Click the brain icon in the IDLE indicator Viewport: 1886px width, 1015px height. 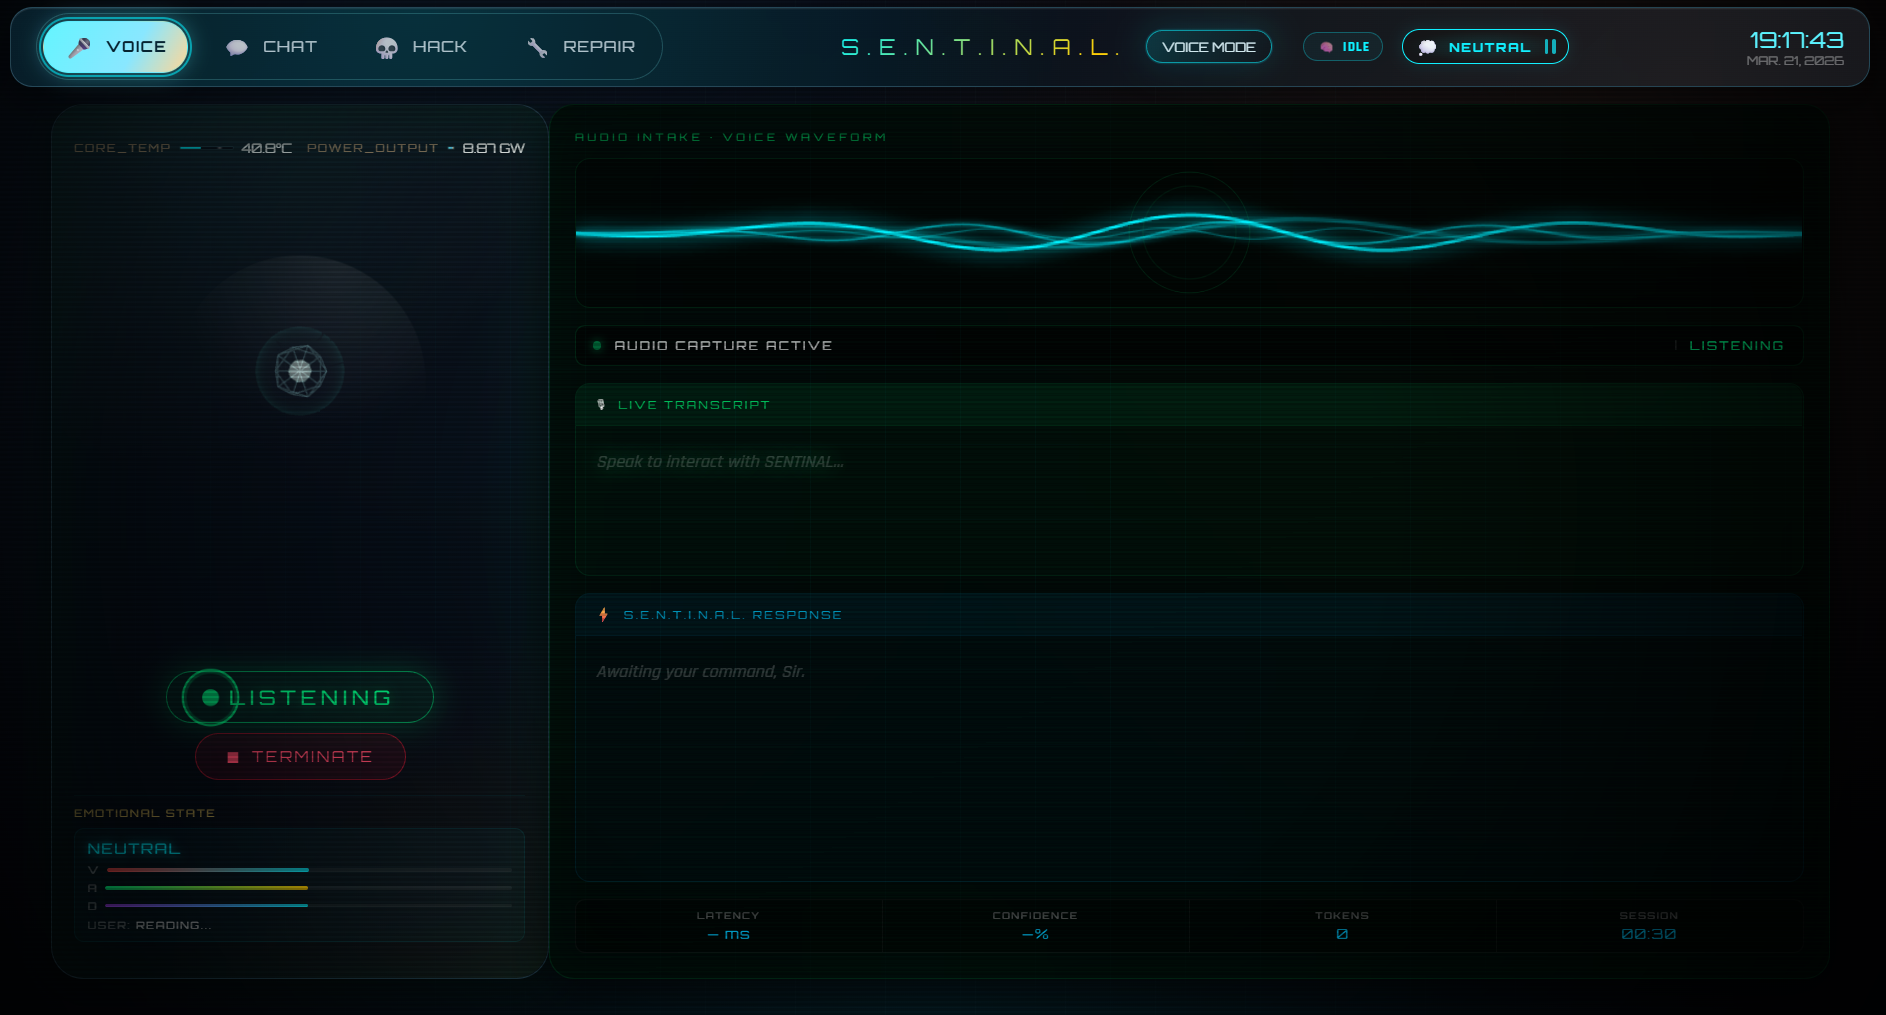pyautogui.click(x=1326, y=46)
